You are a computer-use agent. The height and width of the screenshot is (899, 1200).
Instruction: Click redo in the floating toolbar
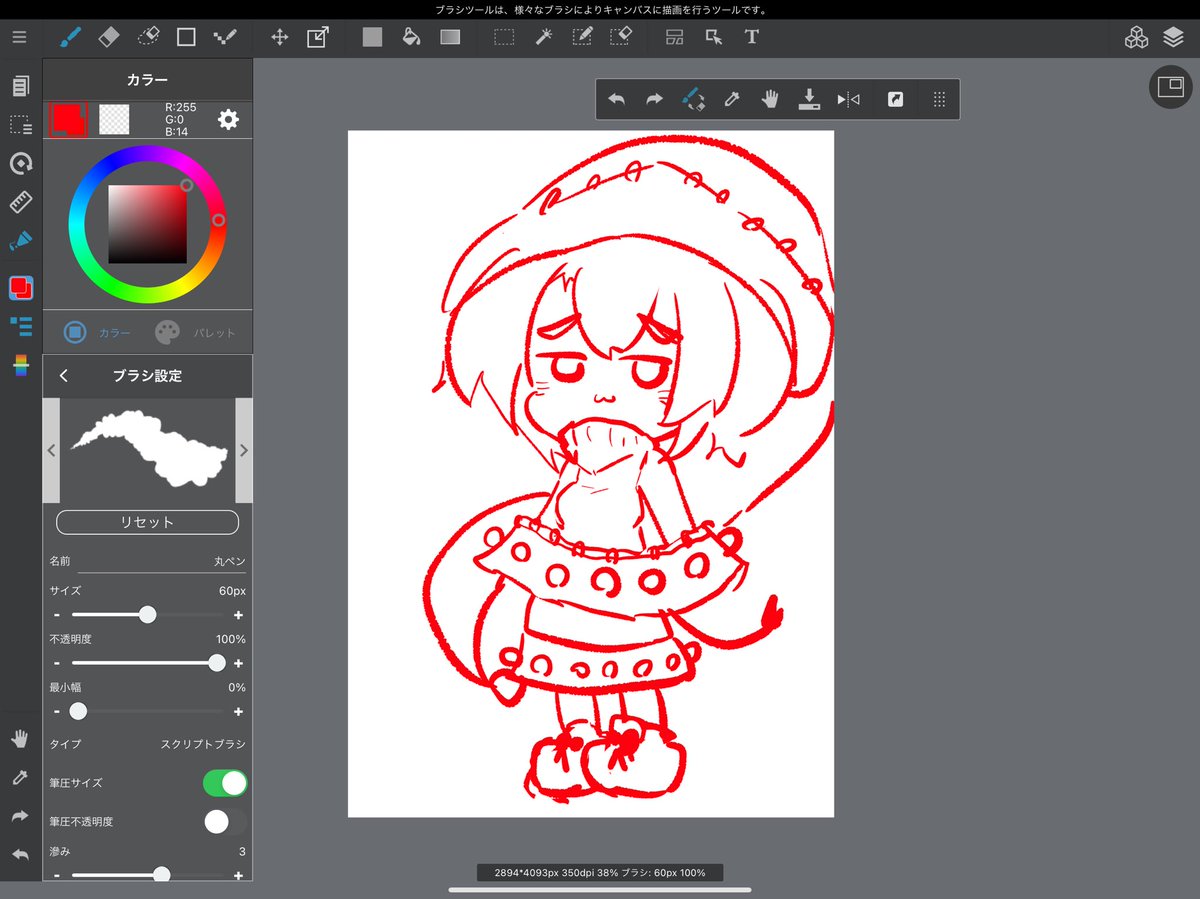654,99
